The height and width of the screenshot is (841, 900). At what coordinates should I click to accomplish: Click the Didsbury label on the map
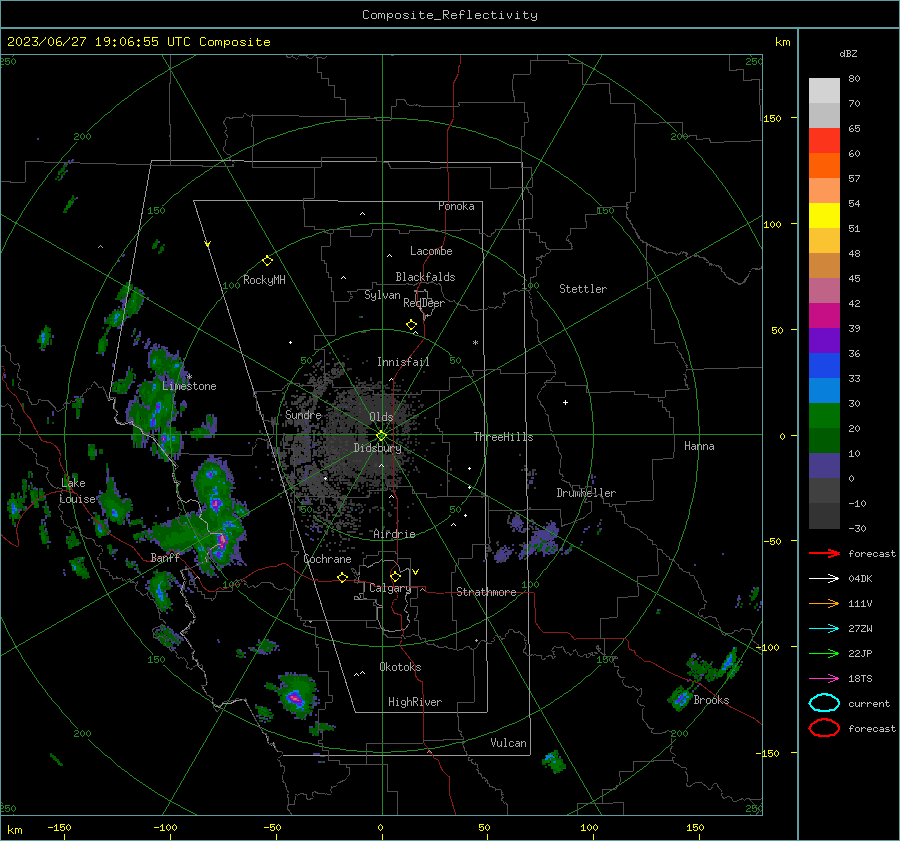pyautogui.click(x=378, y=448)
